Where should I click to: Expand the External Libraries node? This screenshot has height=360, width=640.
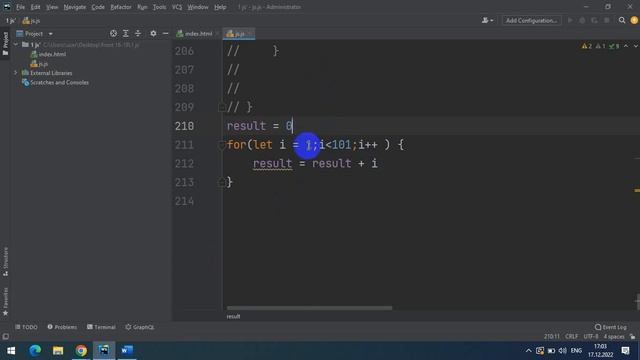tap(16, 73)
